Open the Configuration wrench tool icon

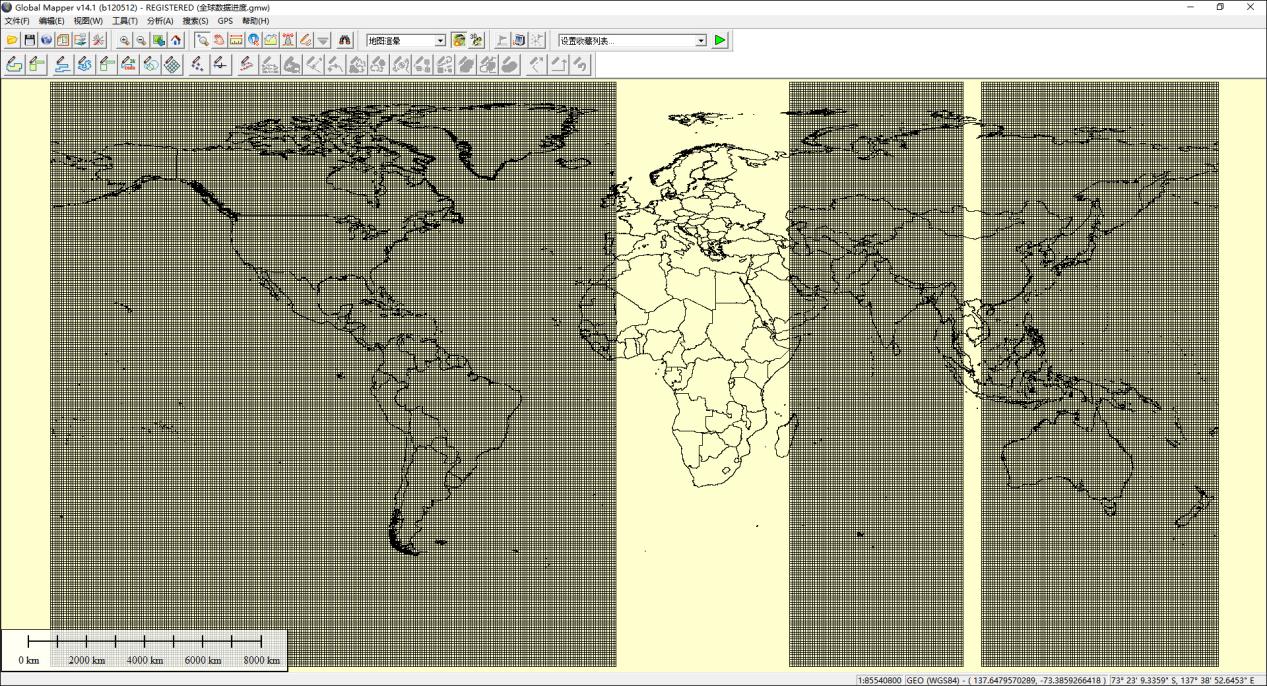click(x=98, y=40)
